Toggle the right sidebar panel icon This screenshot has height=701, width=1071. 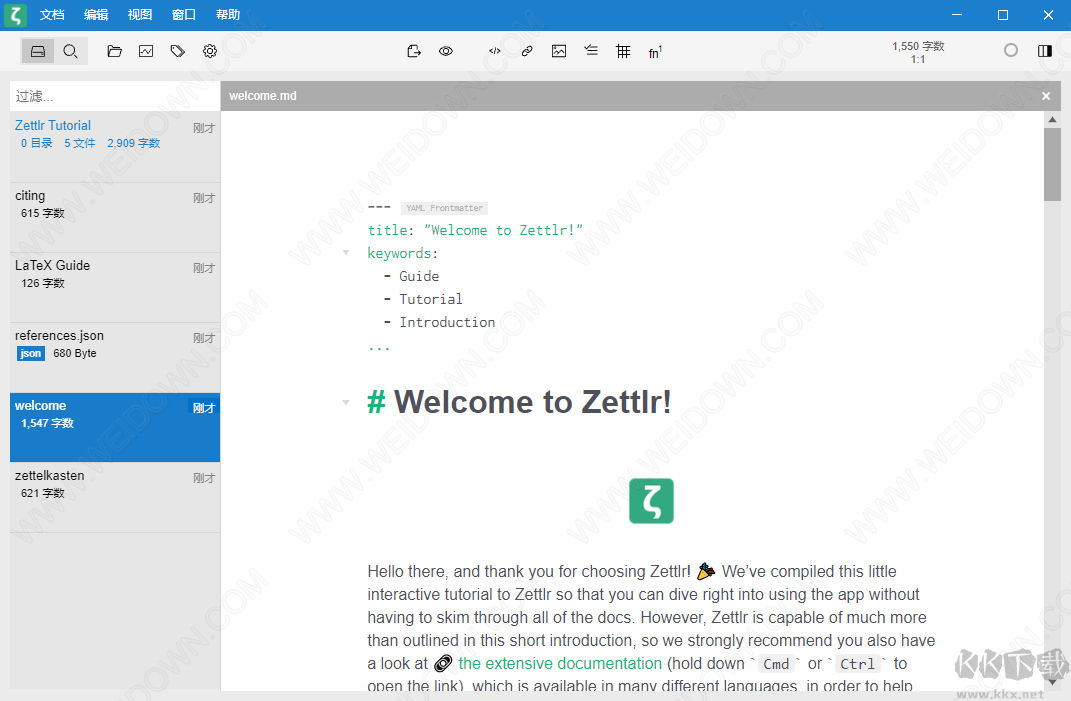pos(1044,51)
